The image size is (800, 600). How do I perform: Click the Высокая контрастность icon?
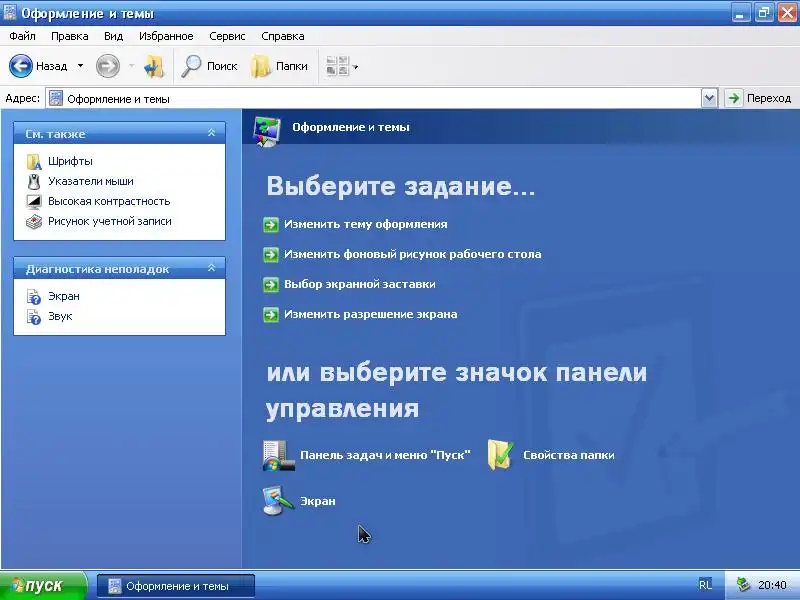(34, 202)
